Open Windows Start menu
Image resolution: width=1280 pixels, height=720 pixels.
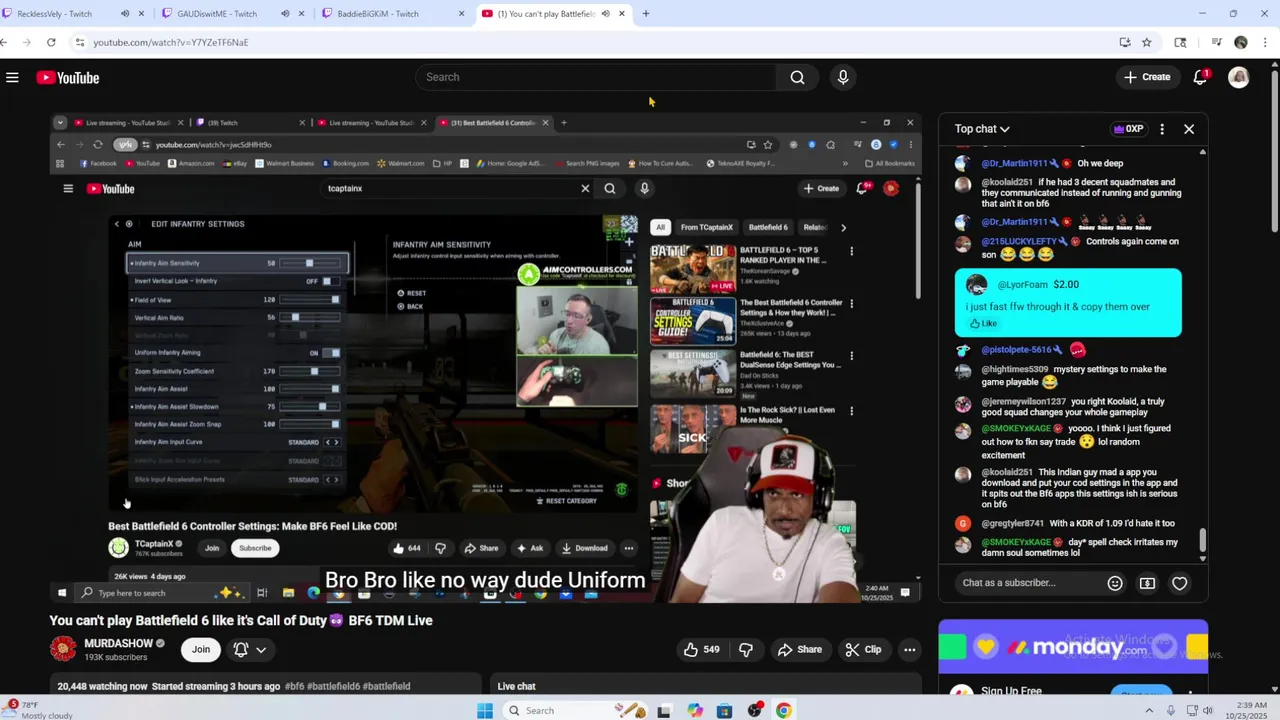click(x=485, y=711)
